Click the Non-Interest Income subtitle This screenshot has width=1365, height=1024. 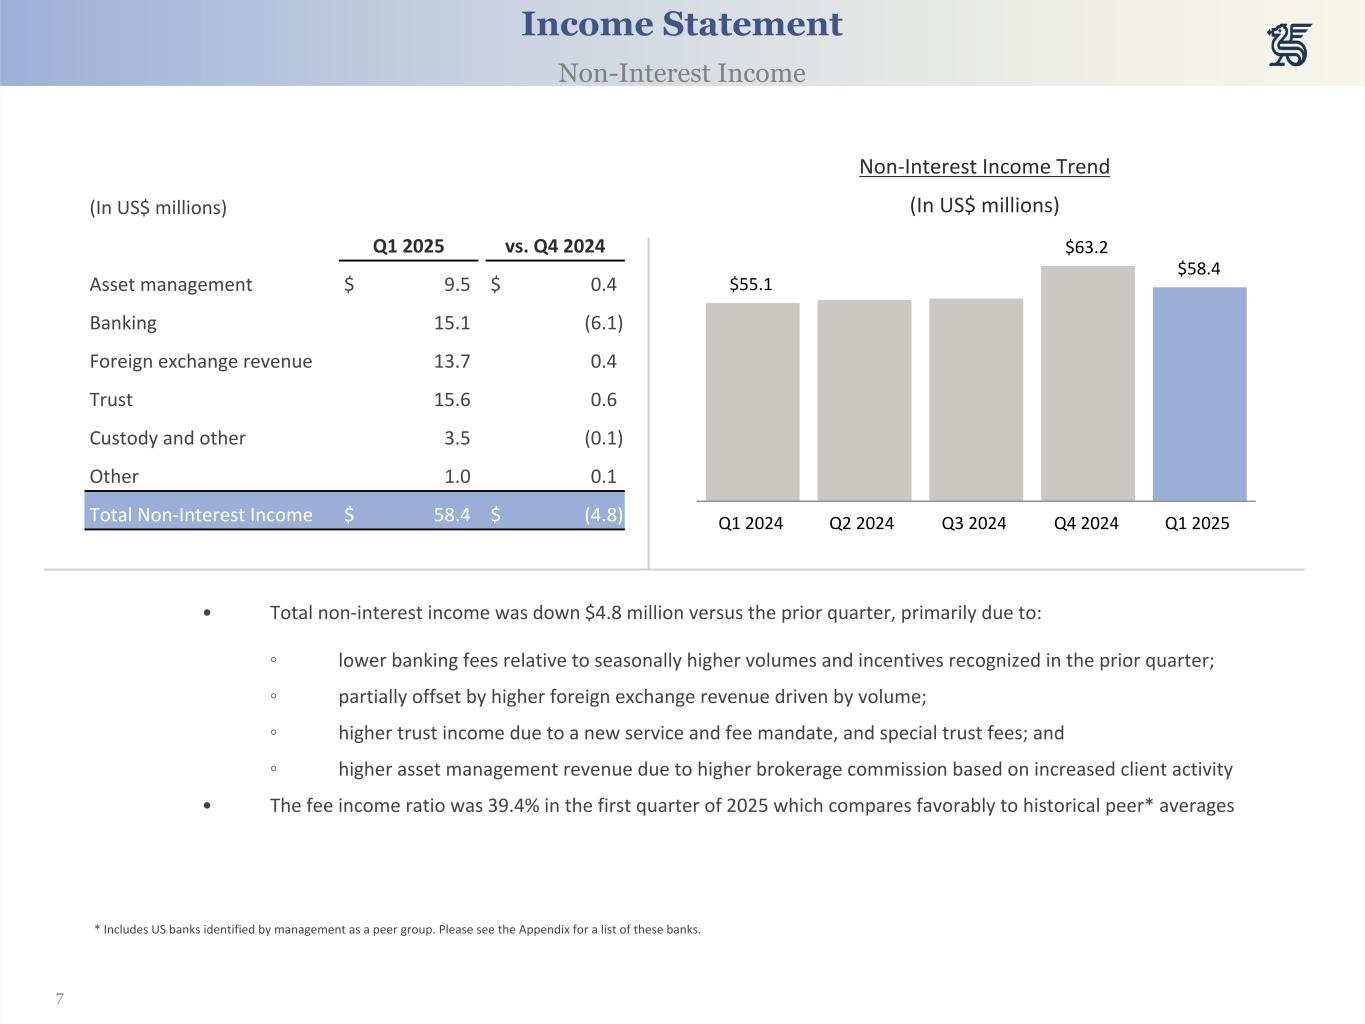[681, 73]
